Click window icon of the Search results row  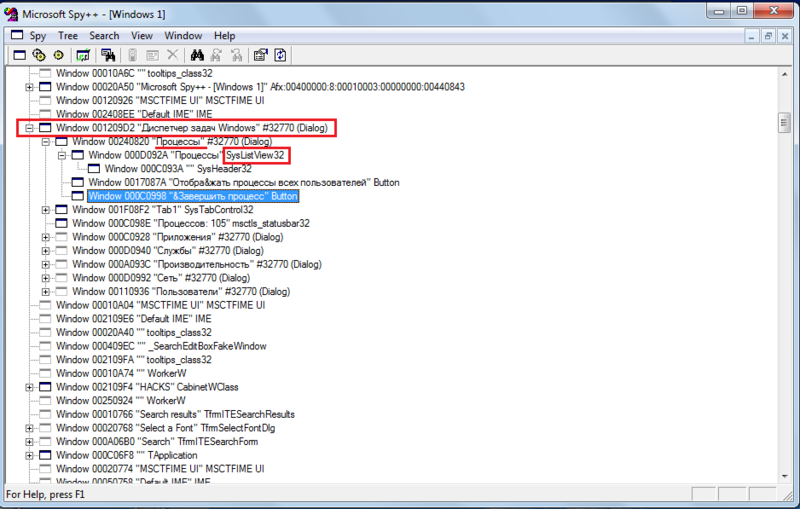(x=45, y=414)
